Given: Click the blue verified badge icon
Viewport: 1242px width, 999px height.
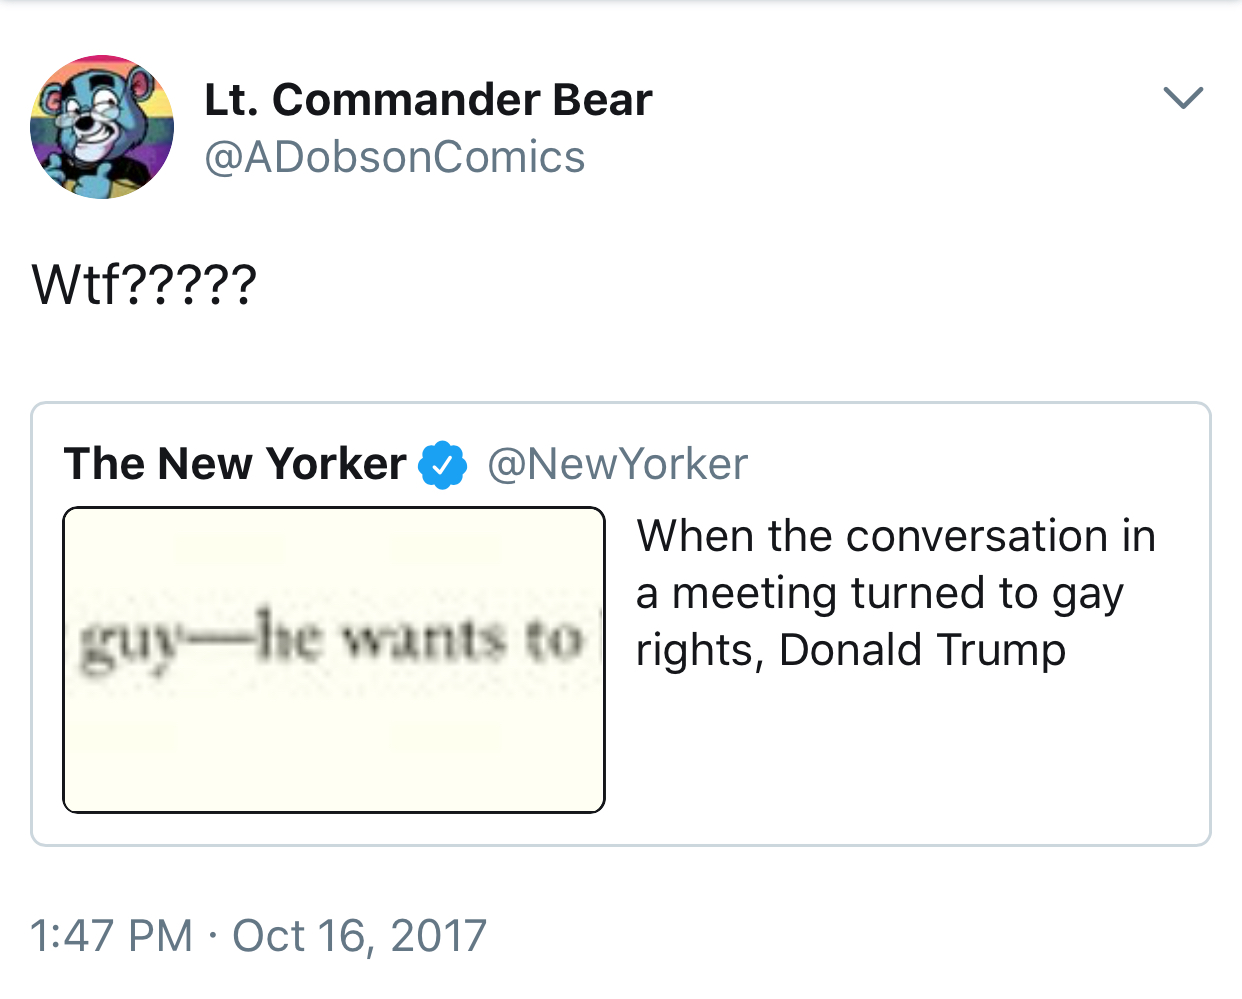Looking at the screenshot, I should (443, 465).
